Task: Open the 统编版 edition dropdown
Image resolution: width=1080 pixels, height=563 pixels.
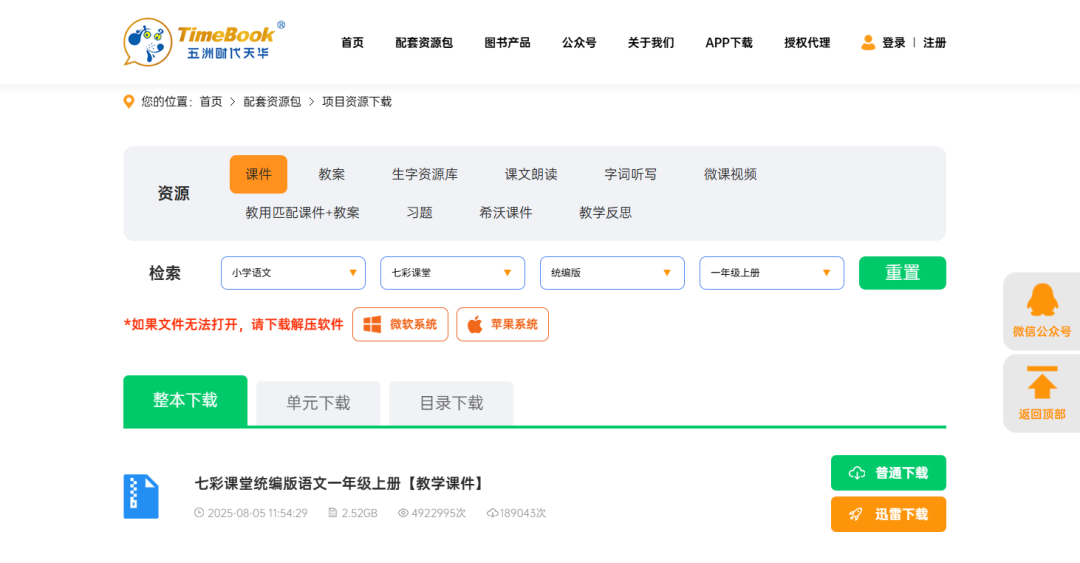Action: click(612, 273)
